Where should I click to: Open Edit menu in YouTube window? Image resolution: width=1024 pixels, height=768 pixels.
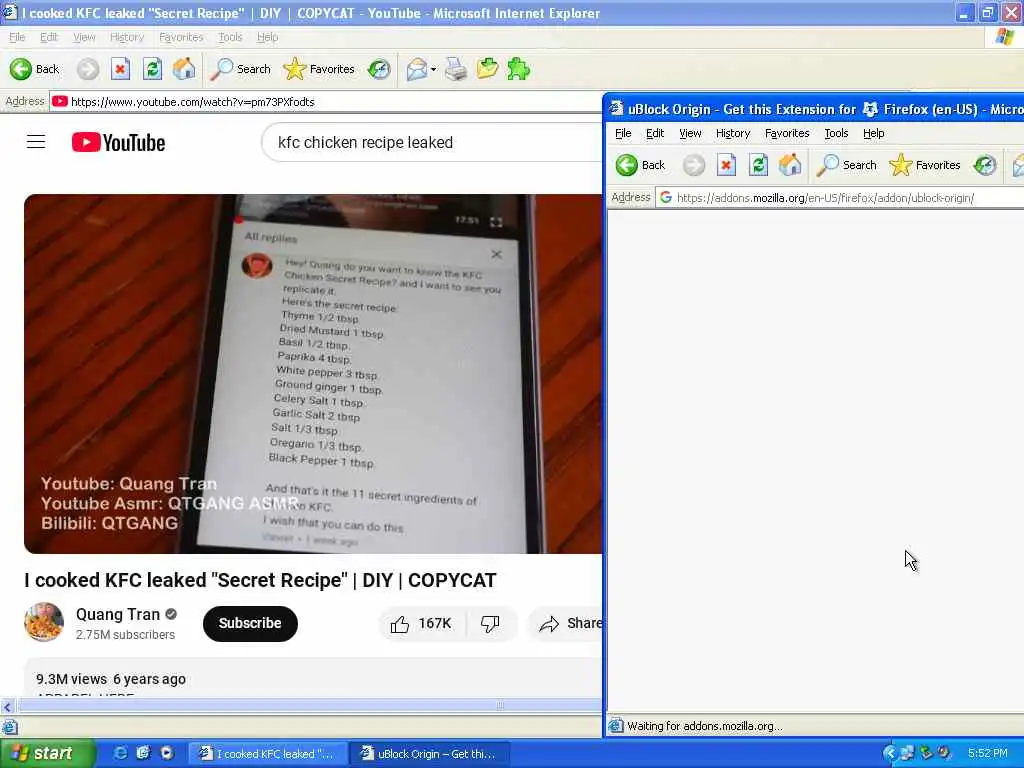(49, 37)
